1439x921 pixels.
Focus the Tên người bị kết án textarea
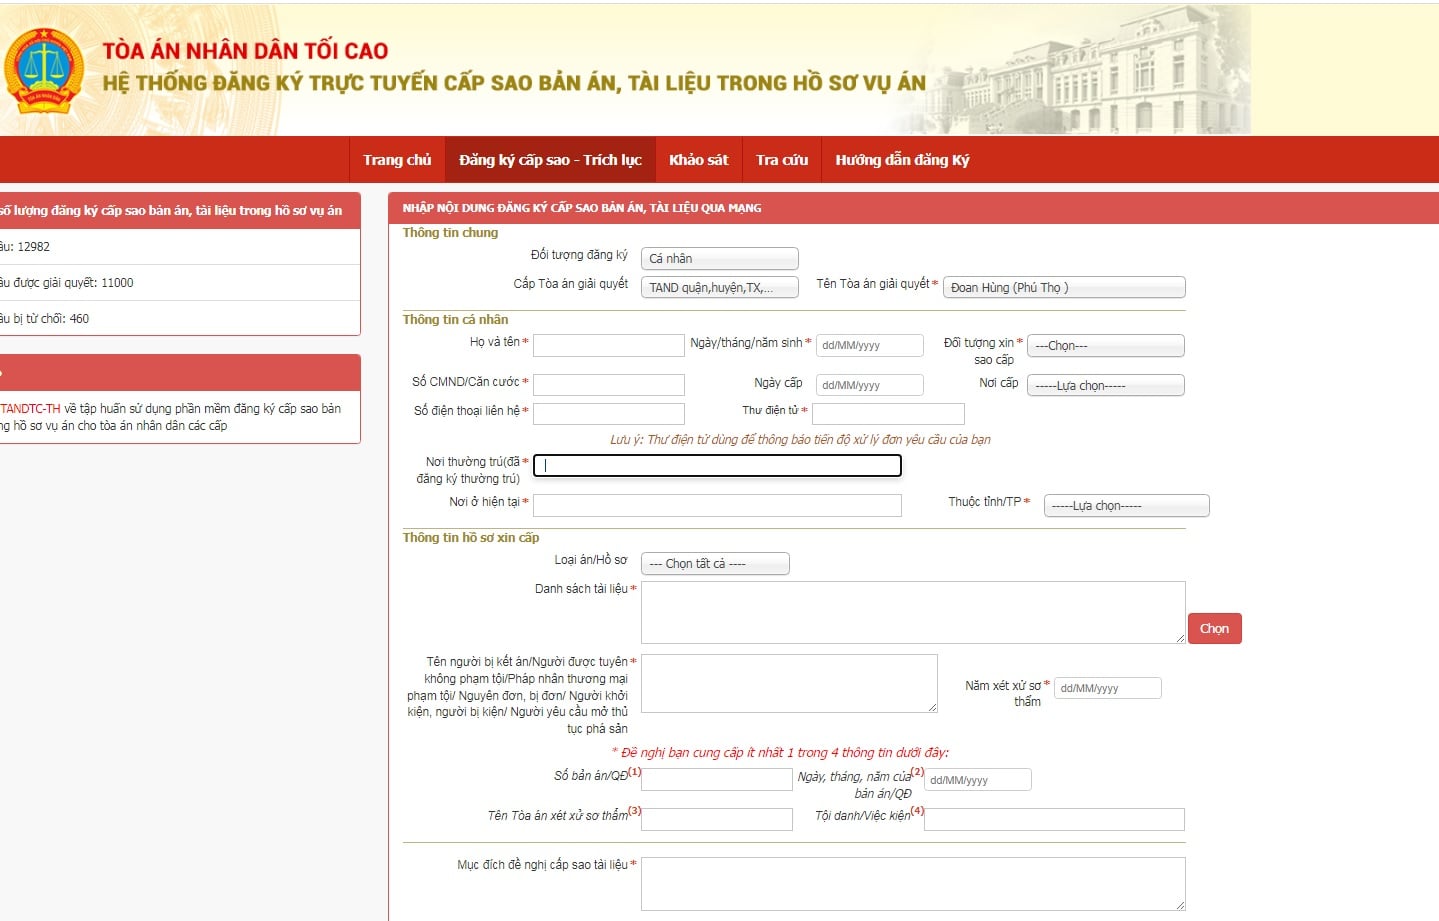tap(789, 683)
